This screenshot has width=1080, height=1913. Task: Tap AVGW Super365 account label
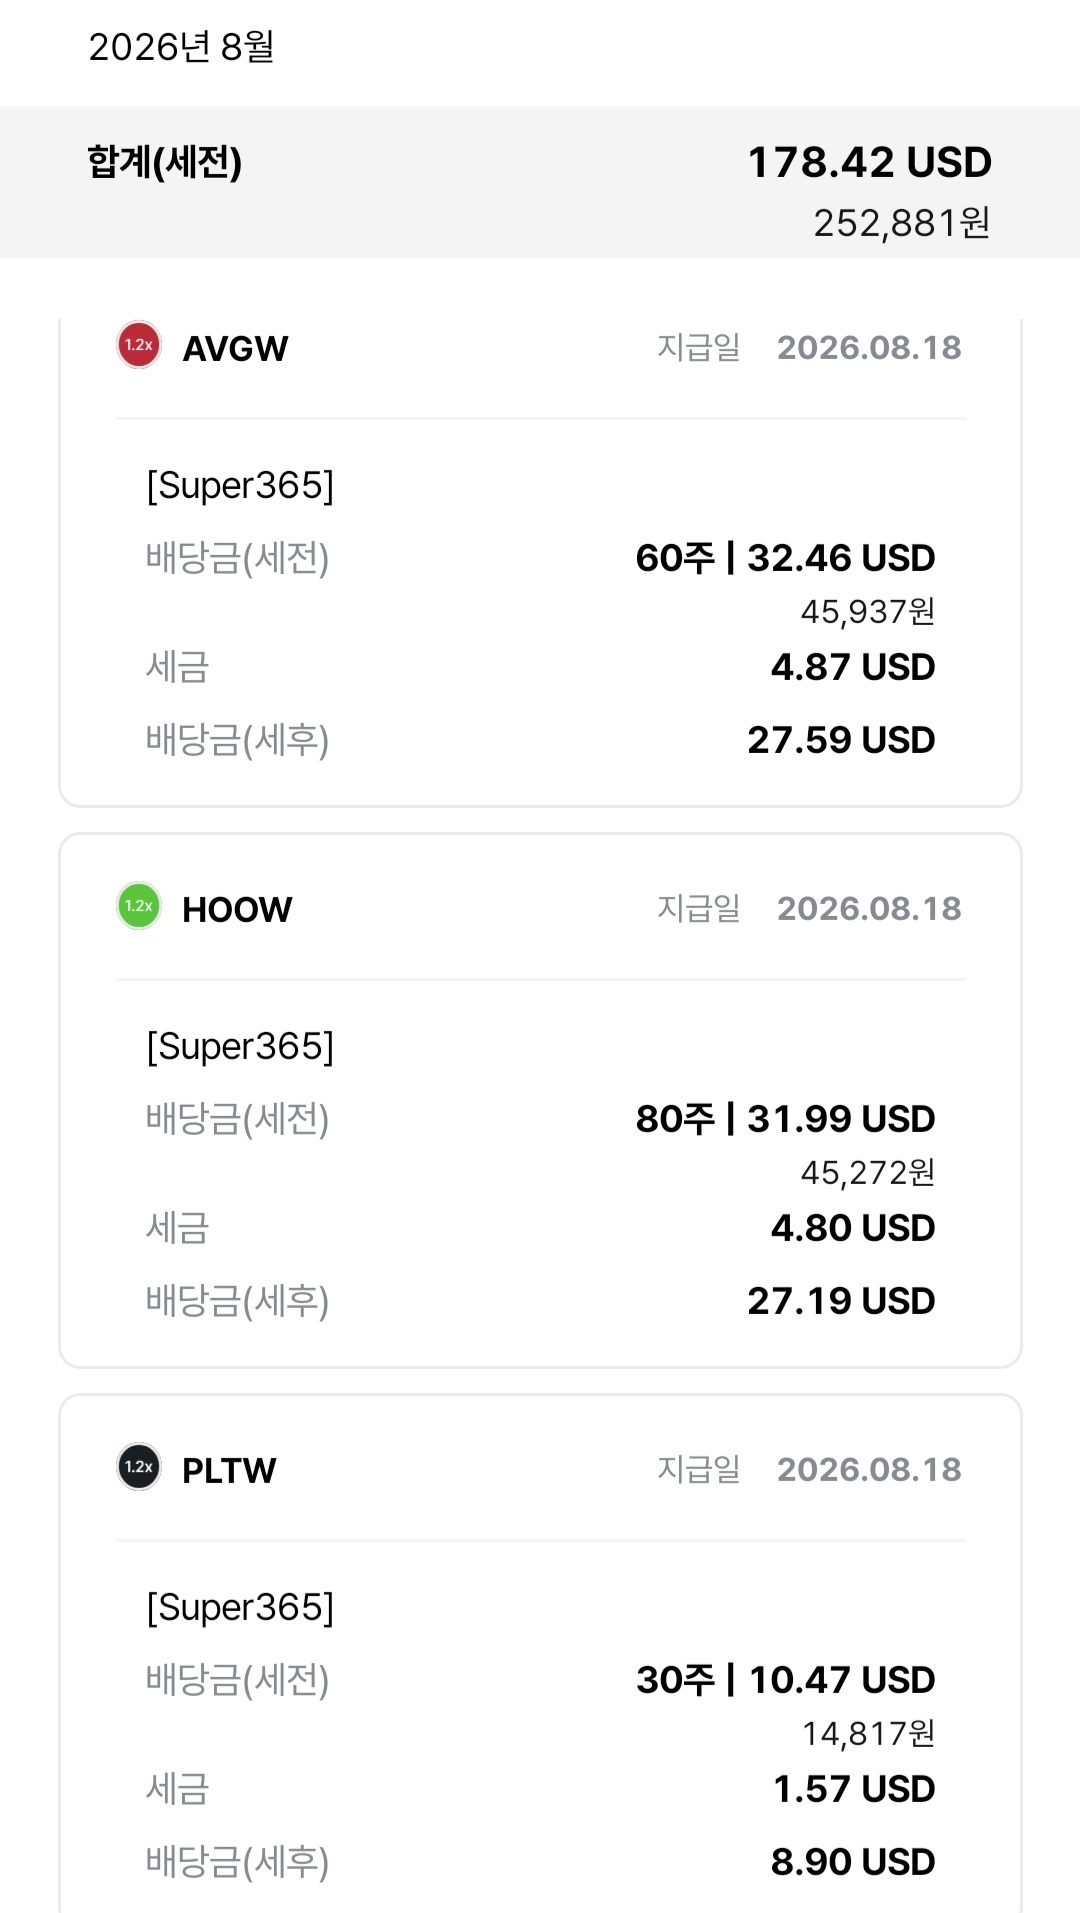pos(240,485)
